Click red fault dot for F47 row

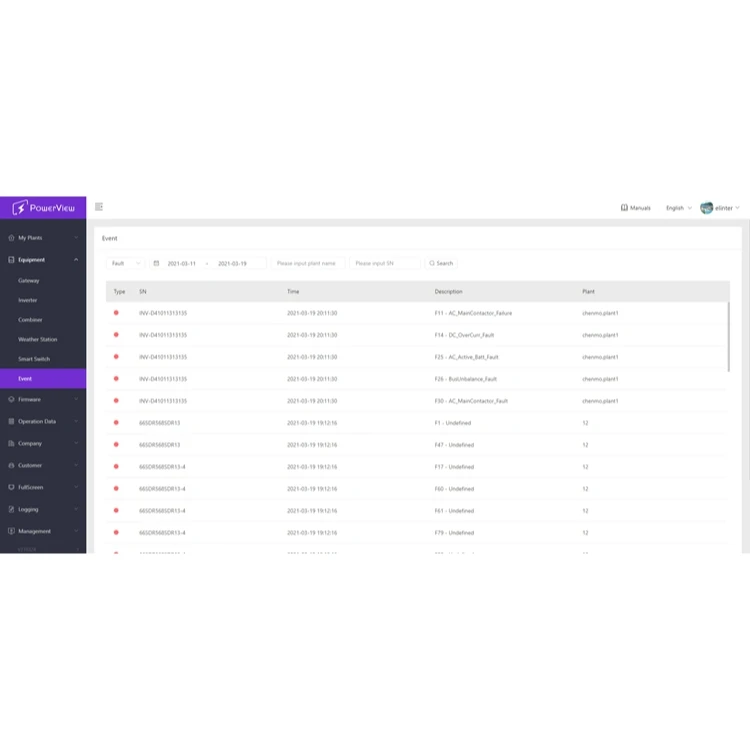(x=116, y=444)
